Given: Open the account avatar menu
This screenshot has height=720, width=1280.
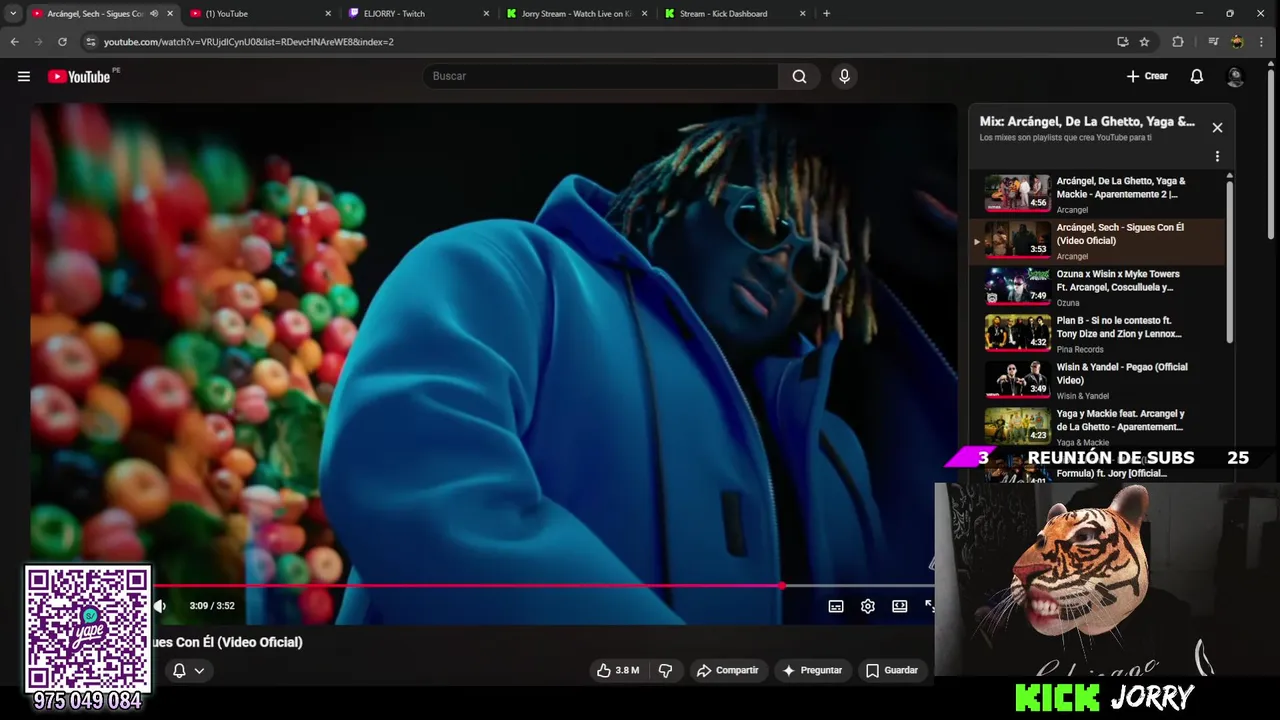Looking at the screenshot, I should [1235, 76].
